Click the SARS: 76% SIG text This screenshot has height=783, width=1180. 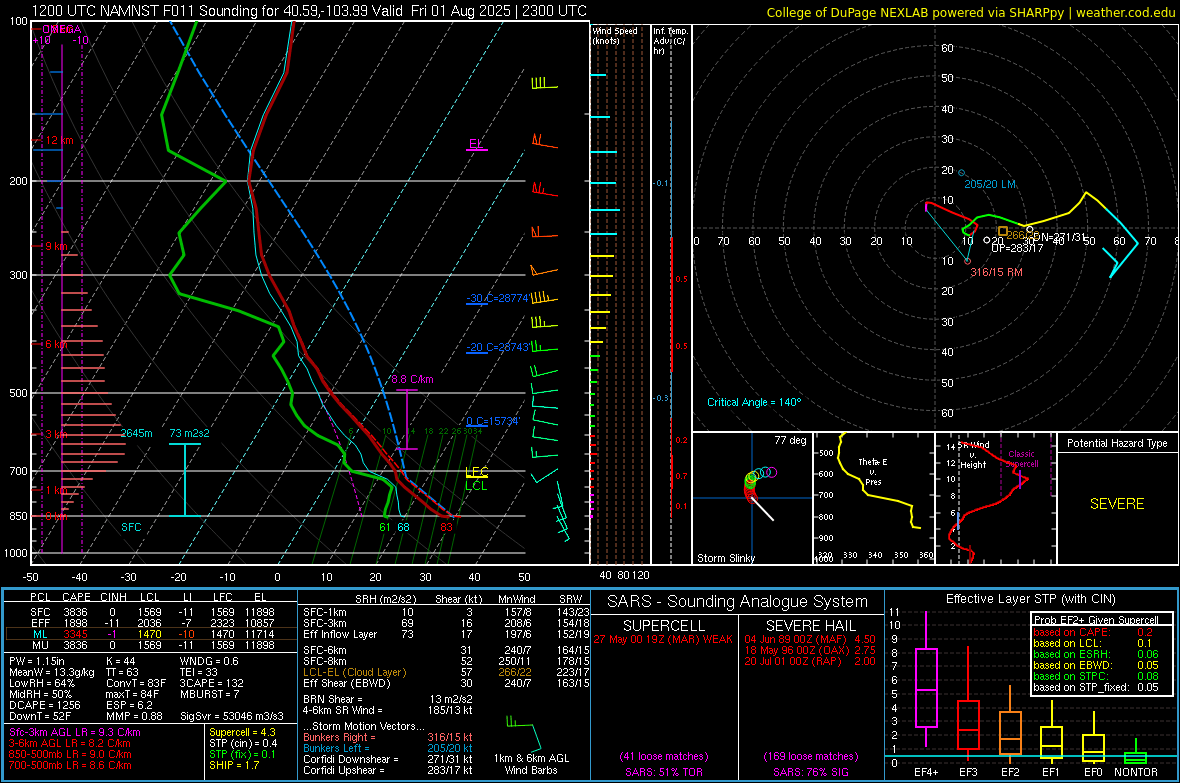click(x=810, y=772)
